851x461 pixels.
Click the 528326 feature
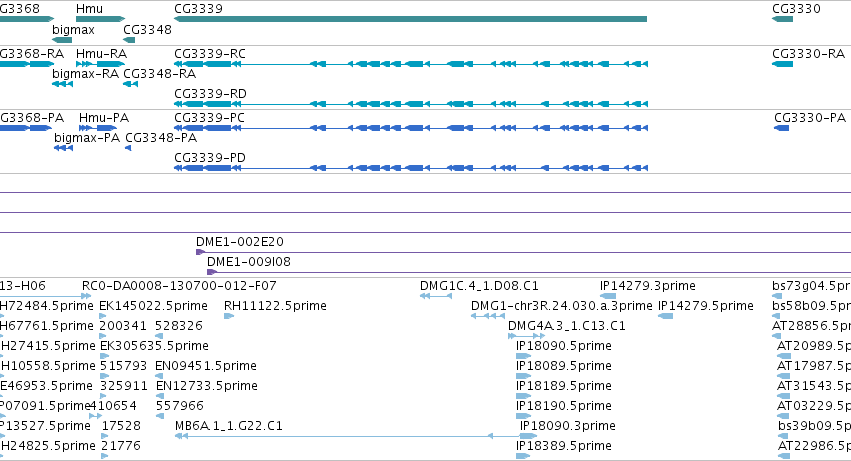[159, 336]
